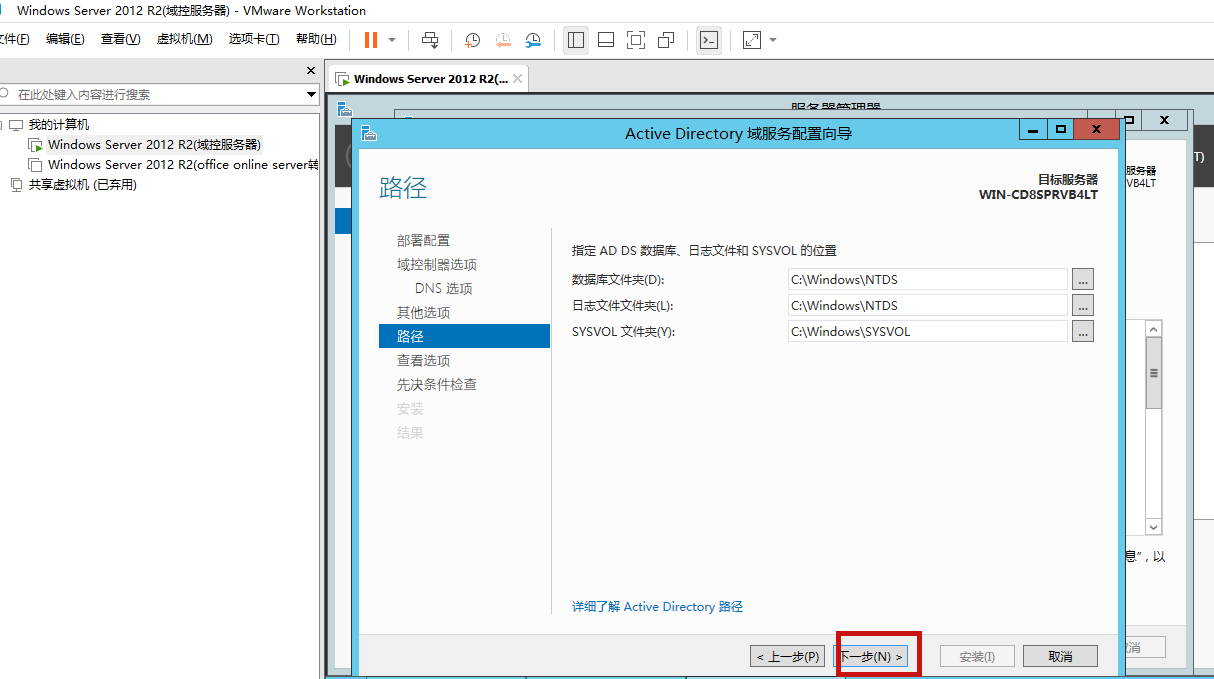Viewport: 1214px width, 679px height.
Task: Browse for the 日志文件文件夹 location
Action: point(1082,305)
